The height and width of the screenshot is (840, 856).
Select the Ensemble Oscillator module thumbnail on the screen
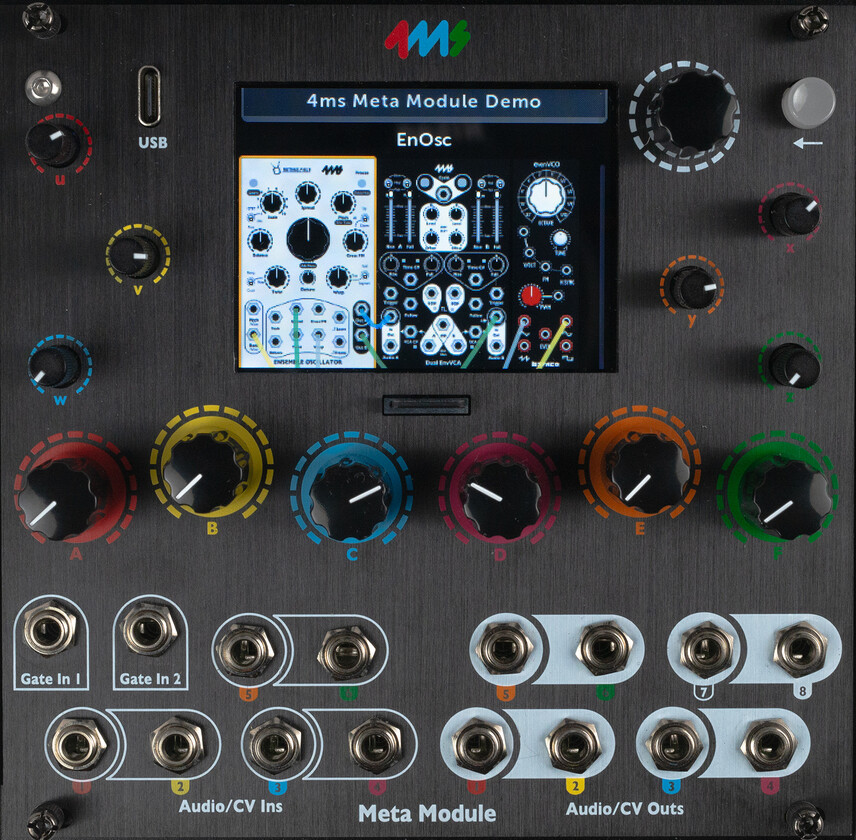(307, 263)
